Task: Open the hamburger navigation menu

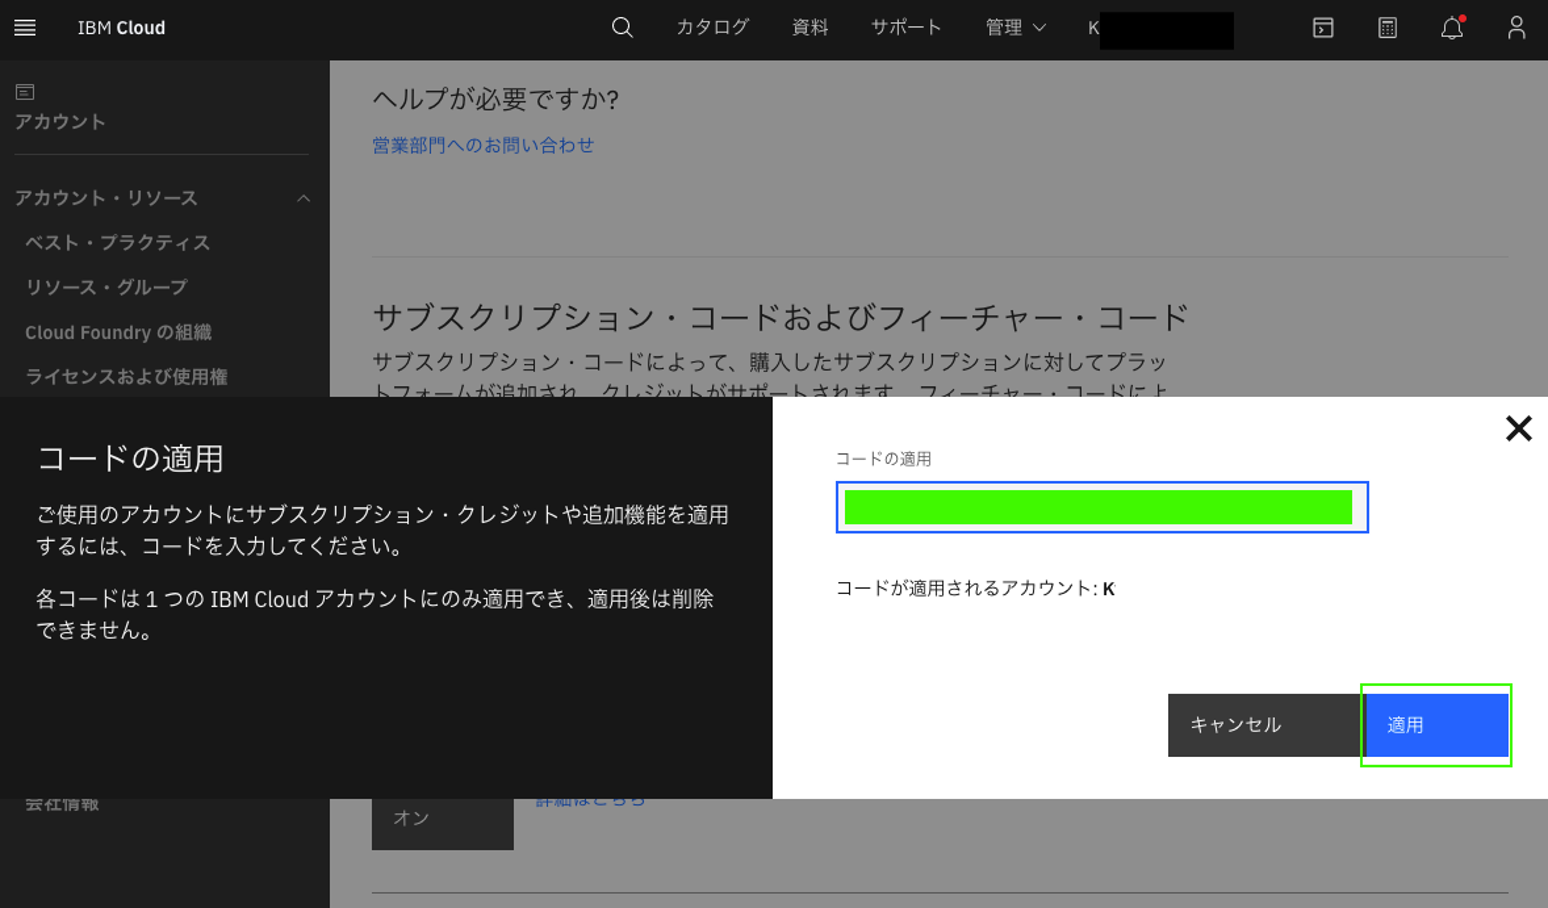Action: tap(25, 28)
